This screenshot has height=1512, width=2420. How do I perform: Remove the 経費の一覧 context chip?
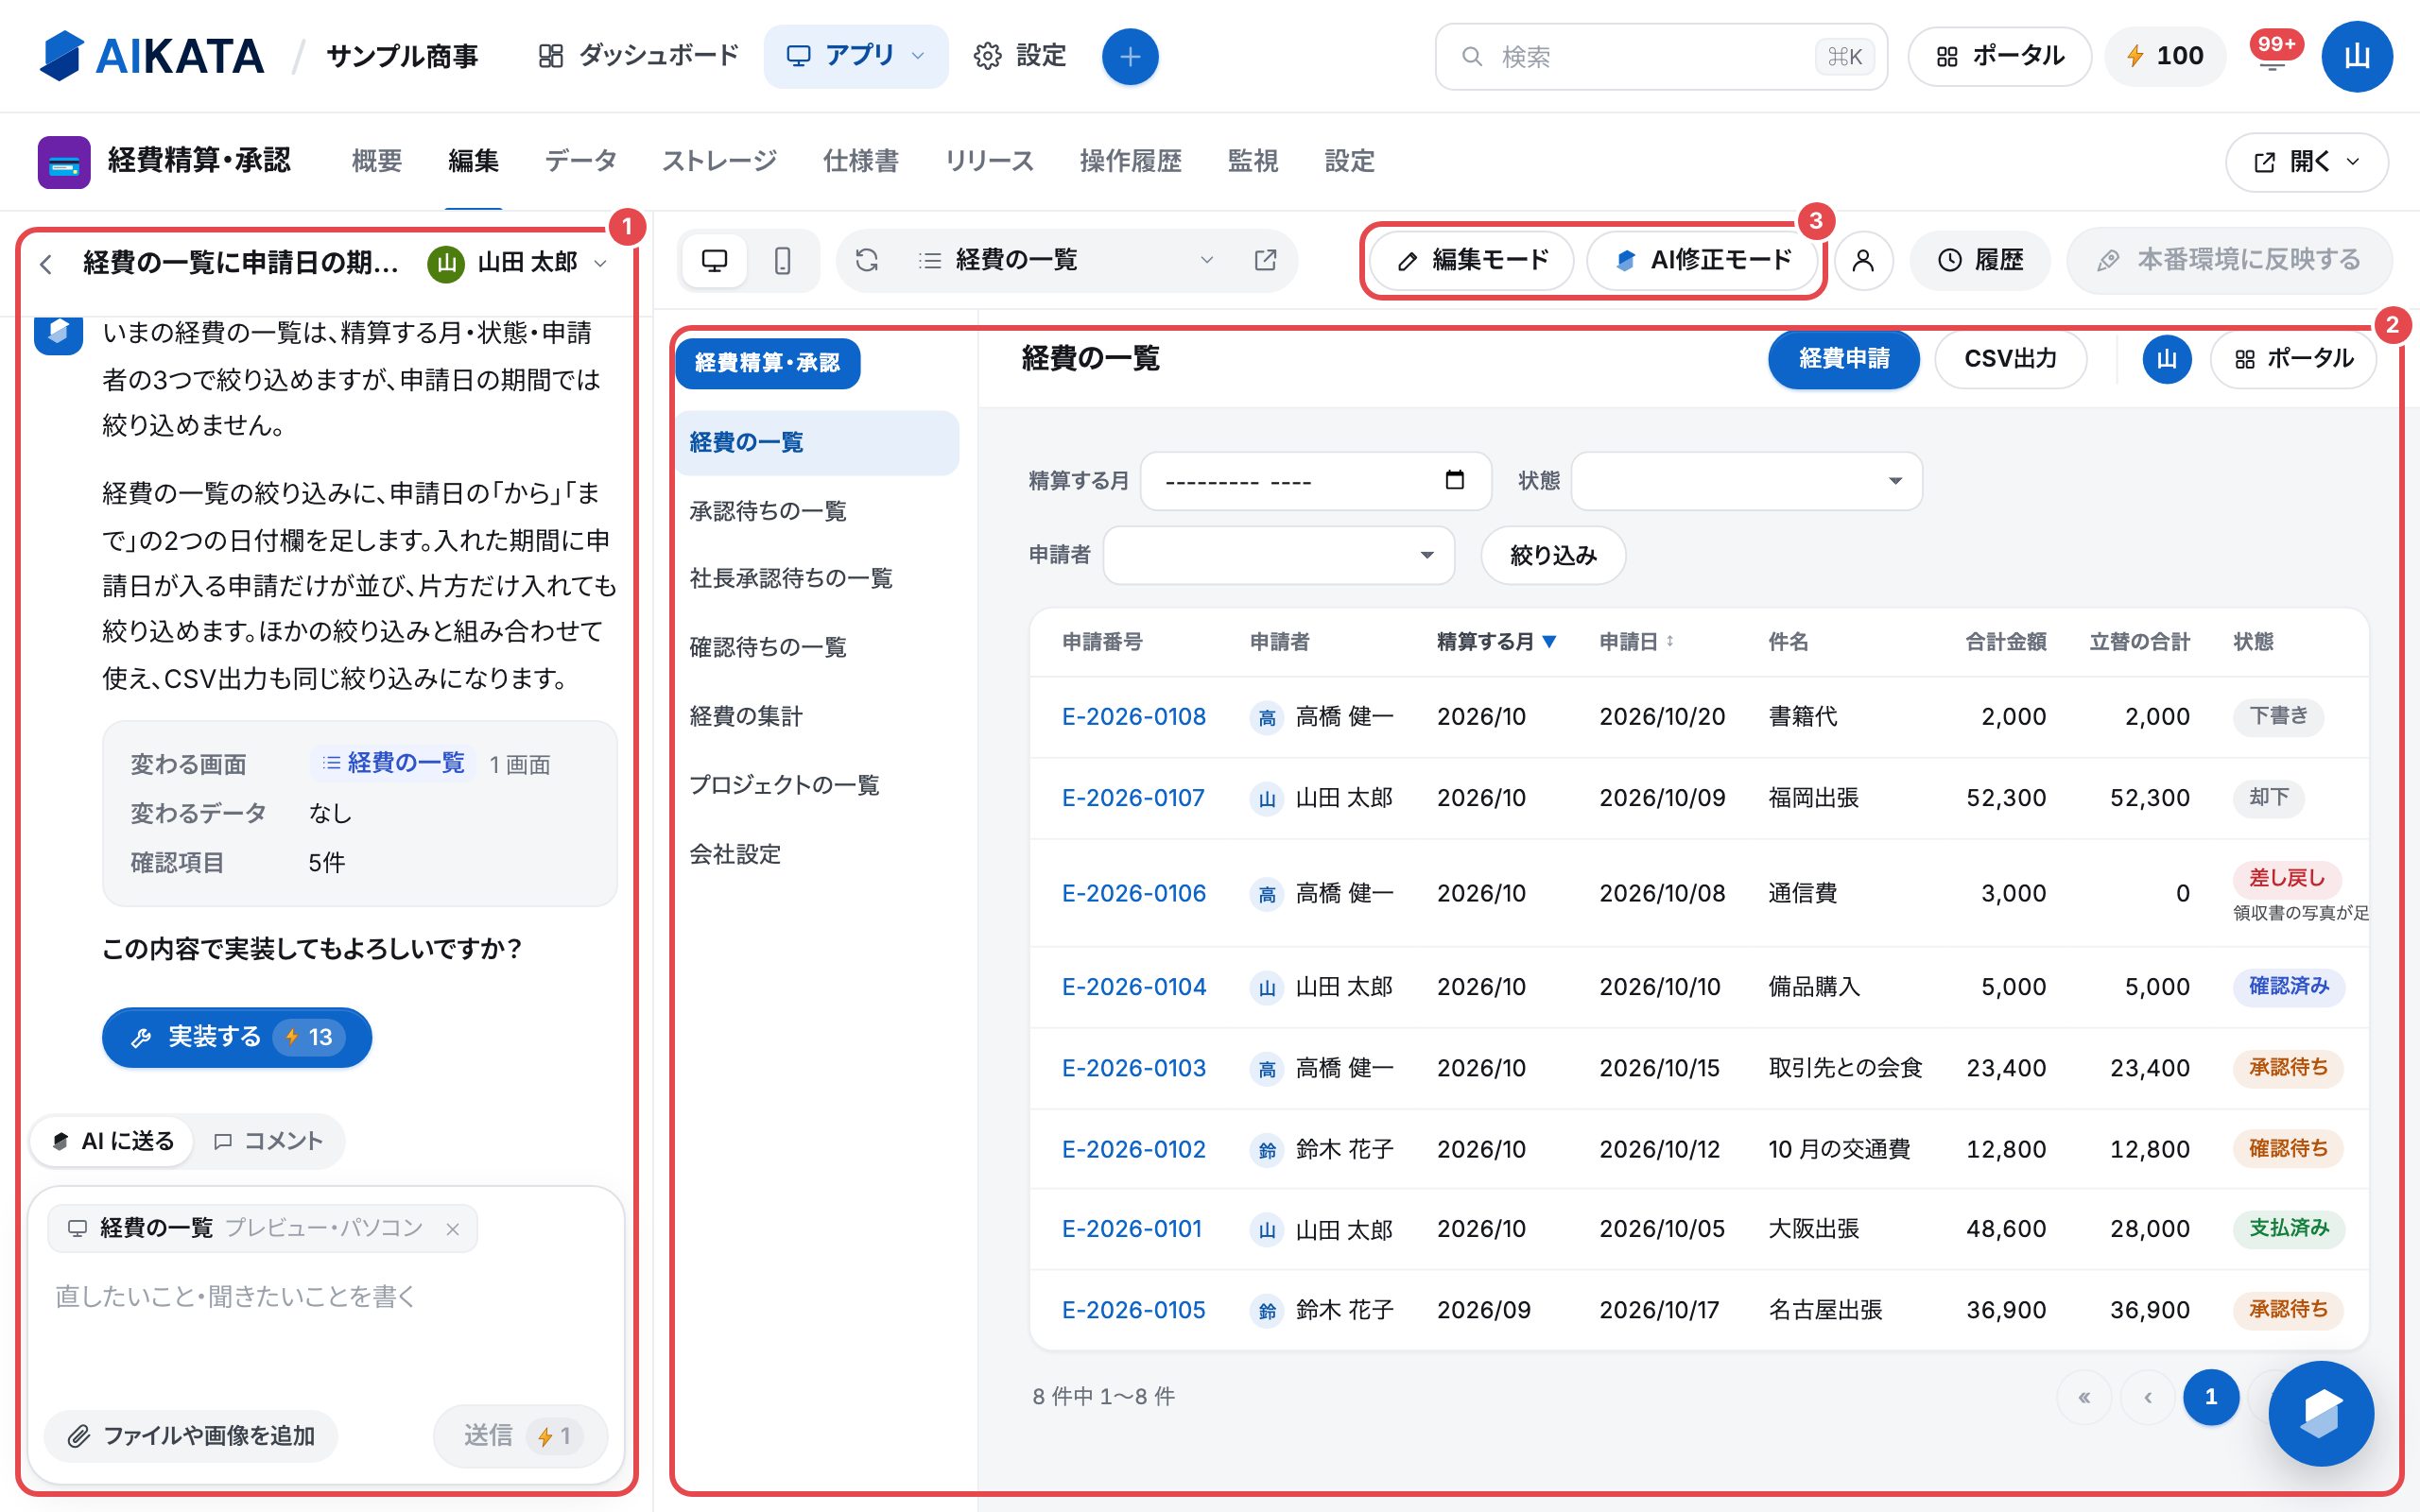(453, 1229)
